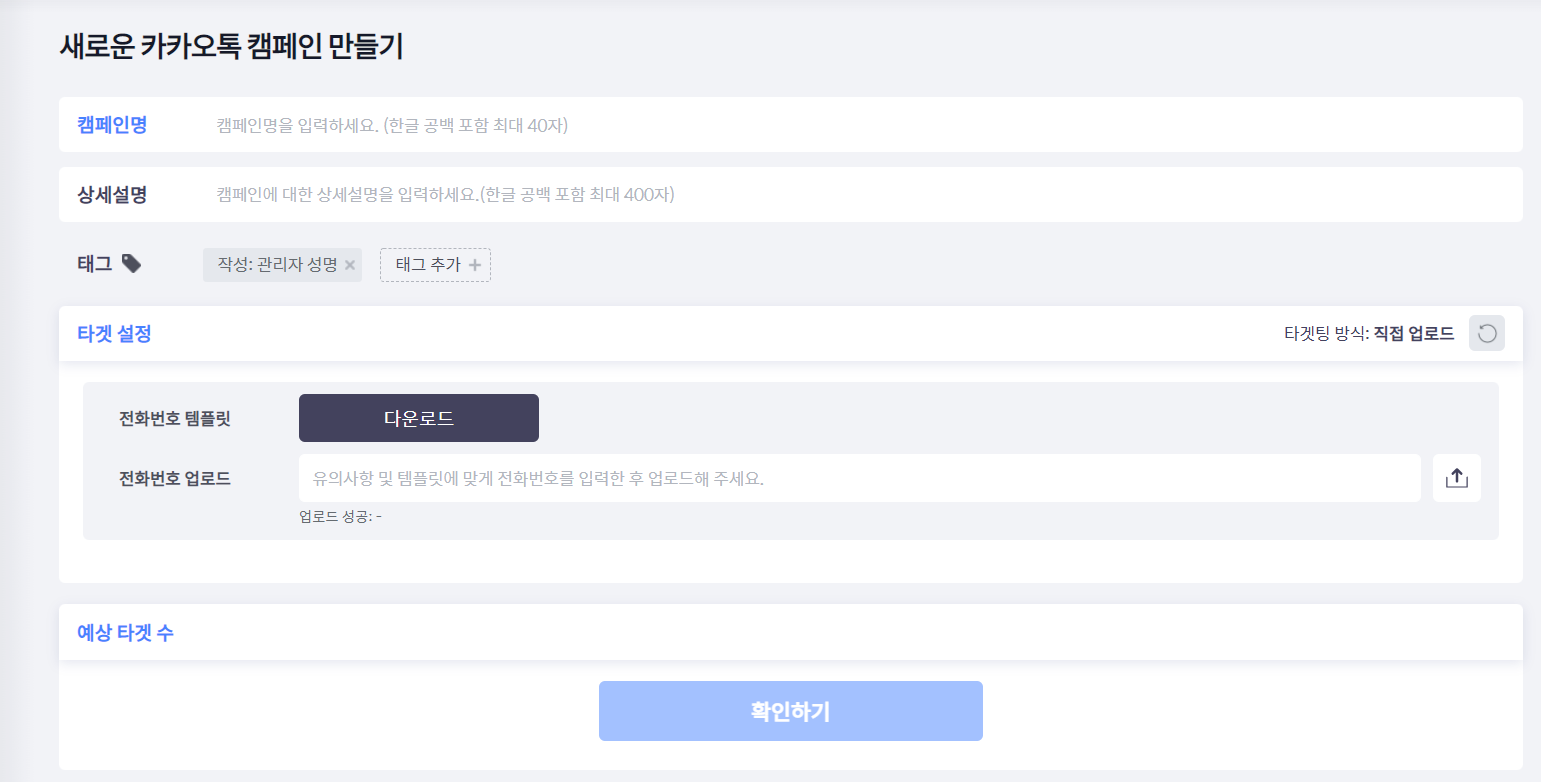This screenshot has width=1541, height=782.
Task: Focus the 상세설명 description field
Action: pos(860,194)
